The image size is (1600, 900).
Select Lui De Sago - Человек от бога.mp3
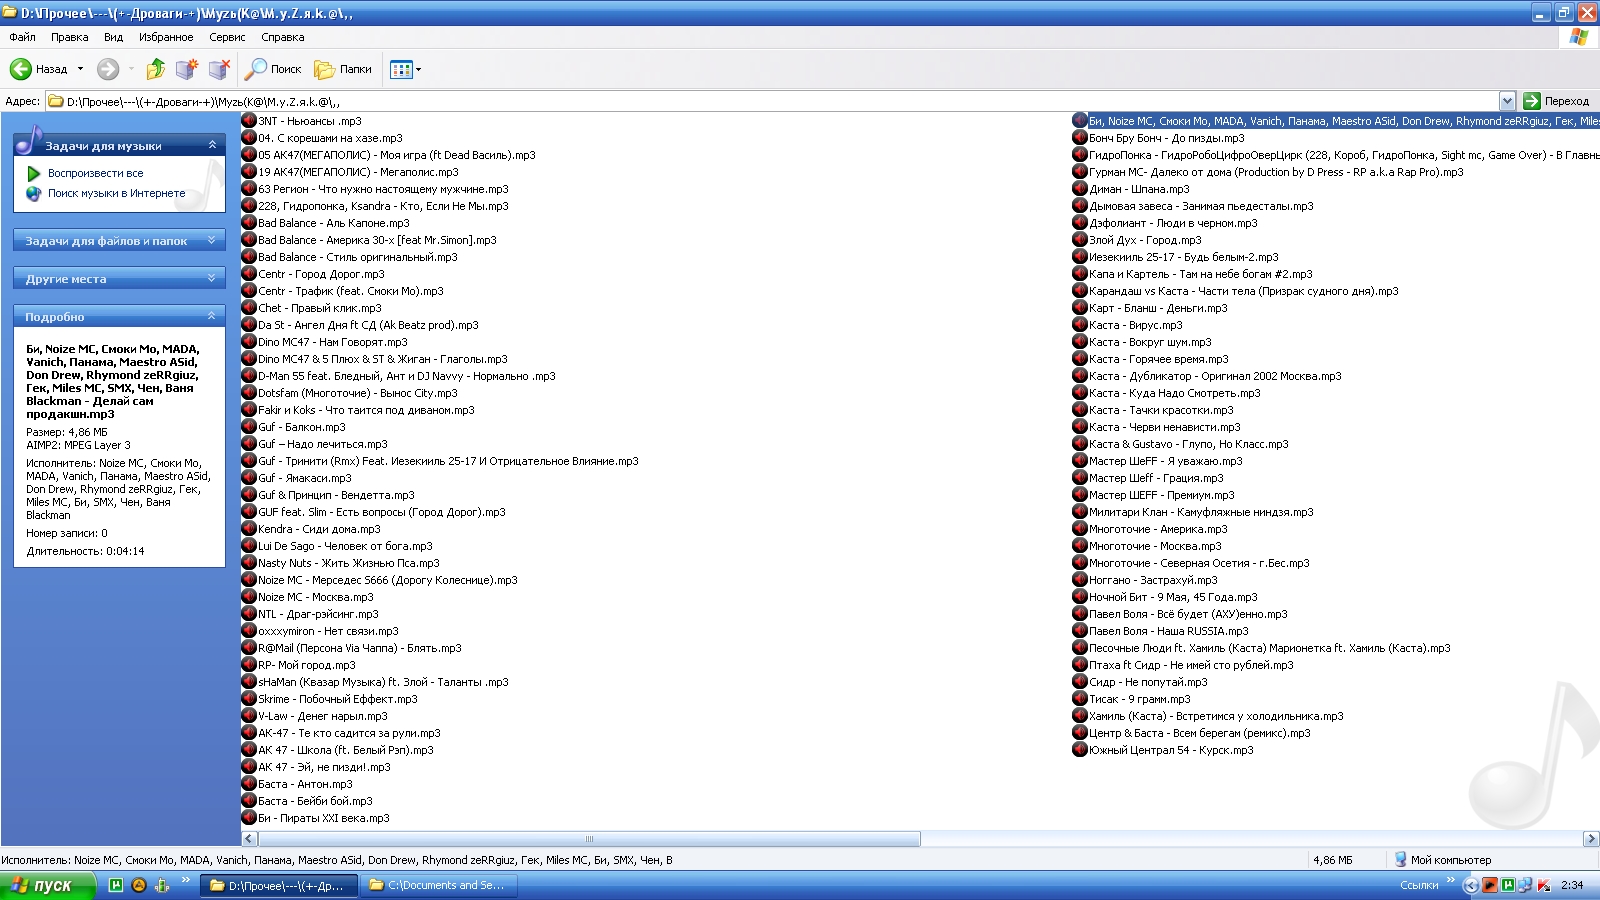[345, 546]
